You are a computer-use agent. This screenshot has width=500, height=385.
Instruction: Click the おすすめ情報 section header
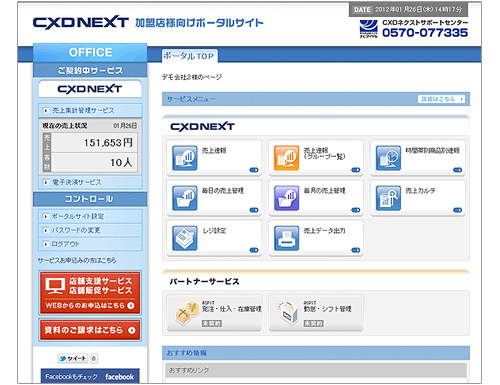(316, 353)
